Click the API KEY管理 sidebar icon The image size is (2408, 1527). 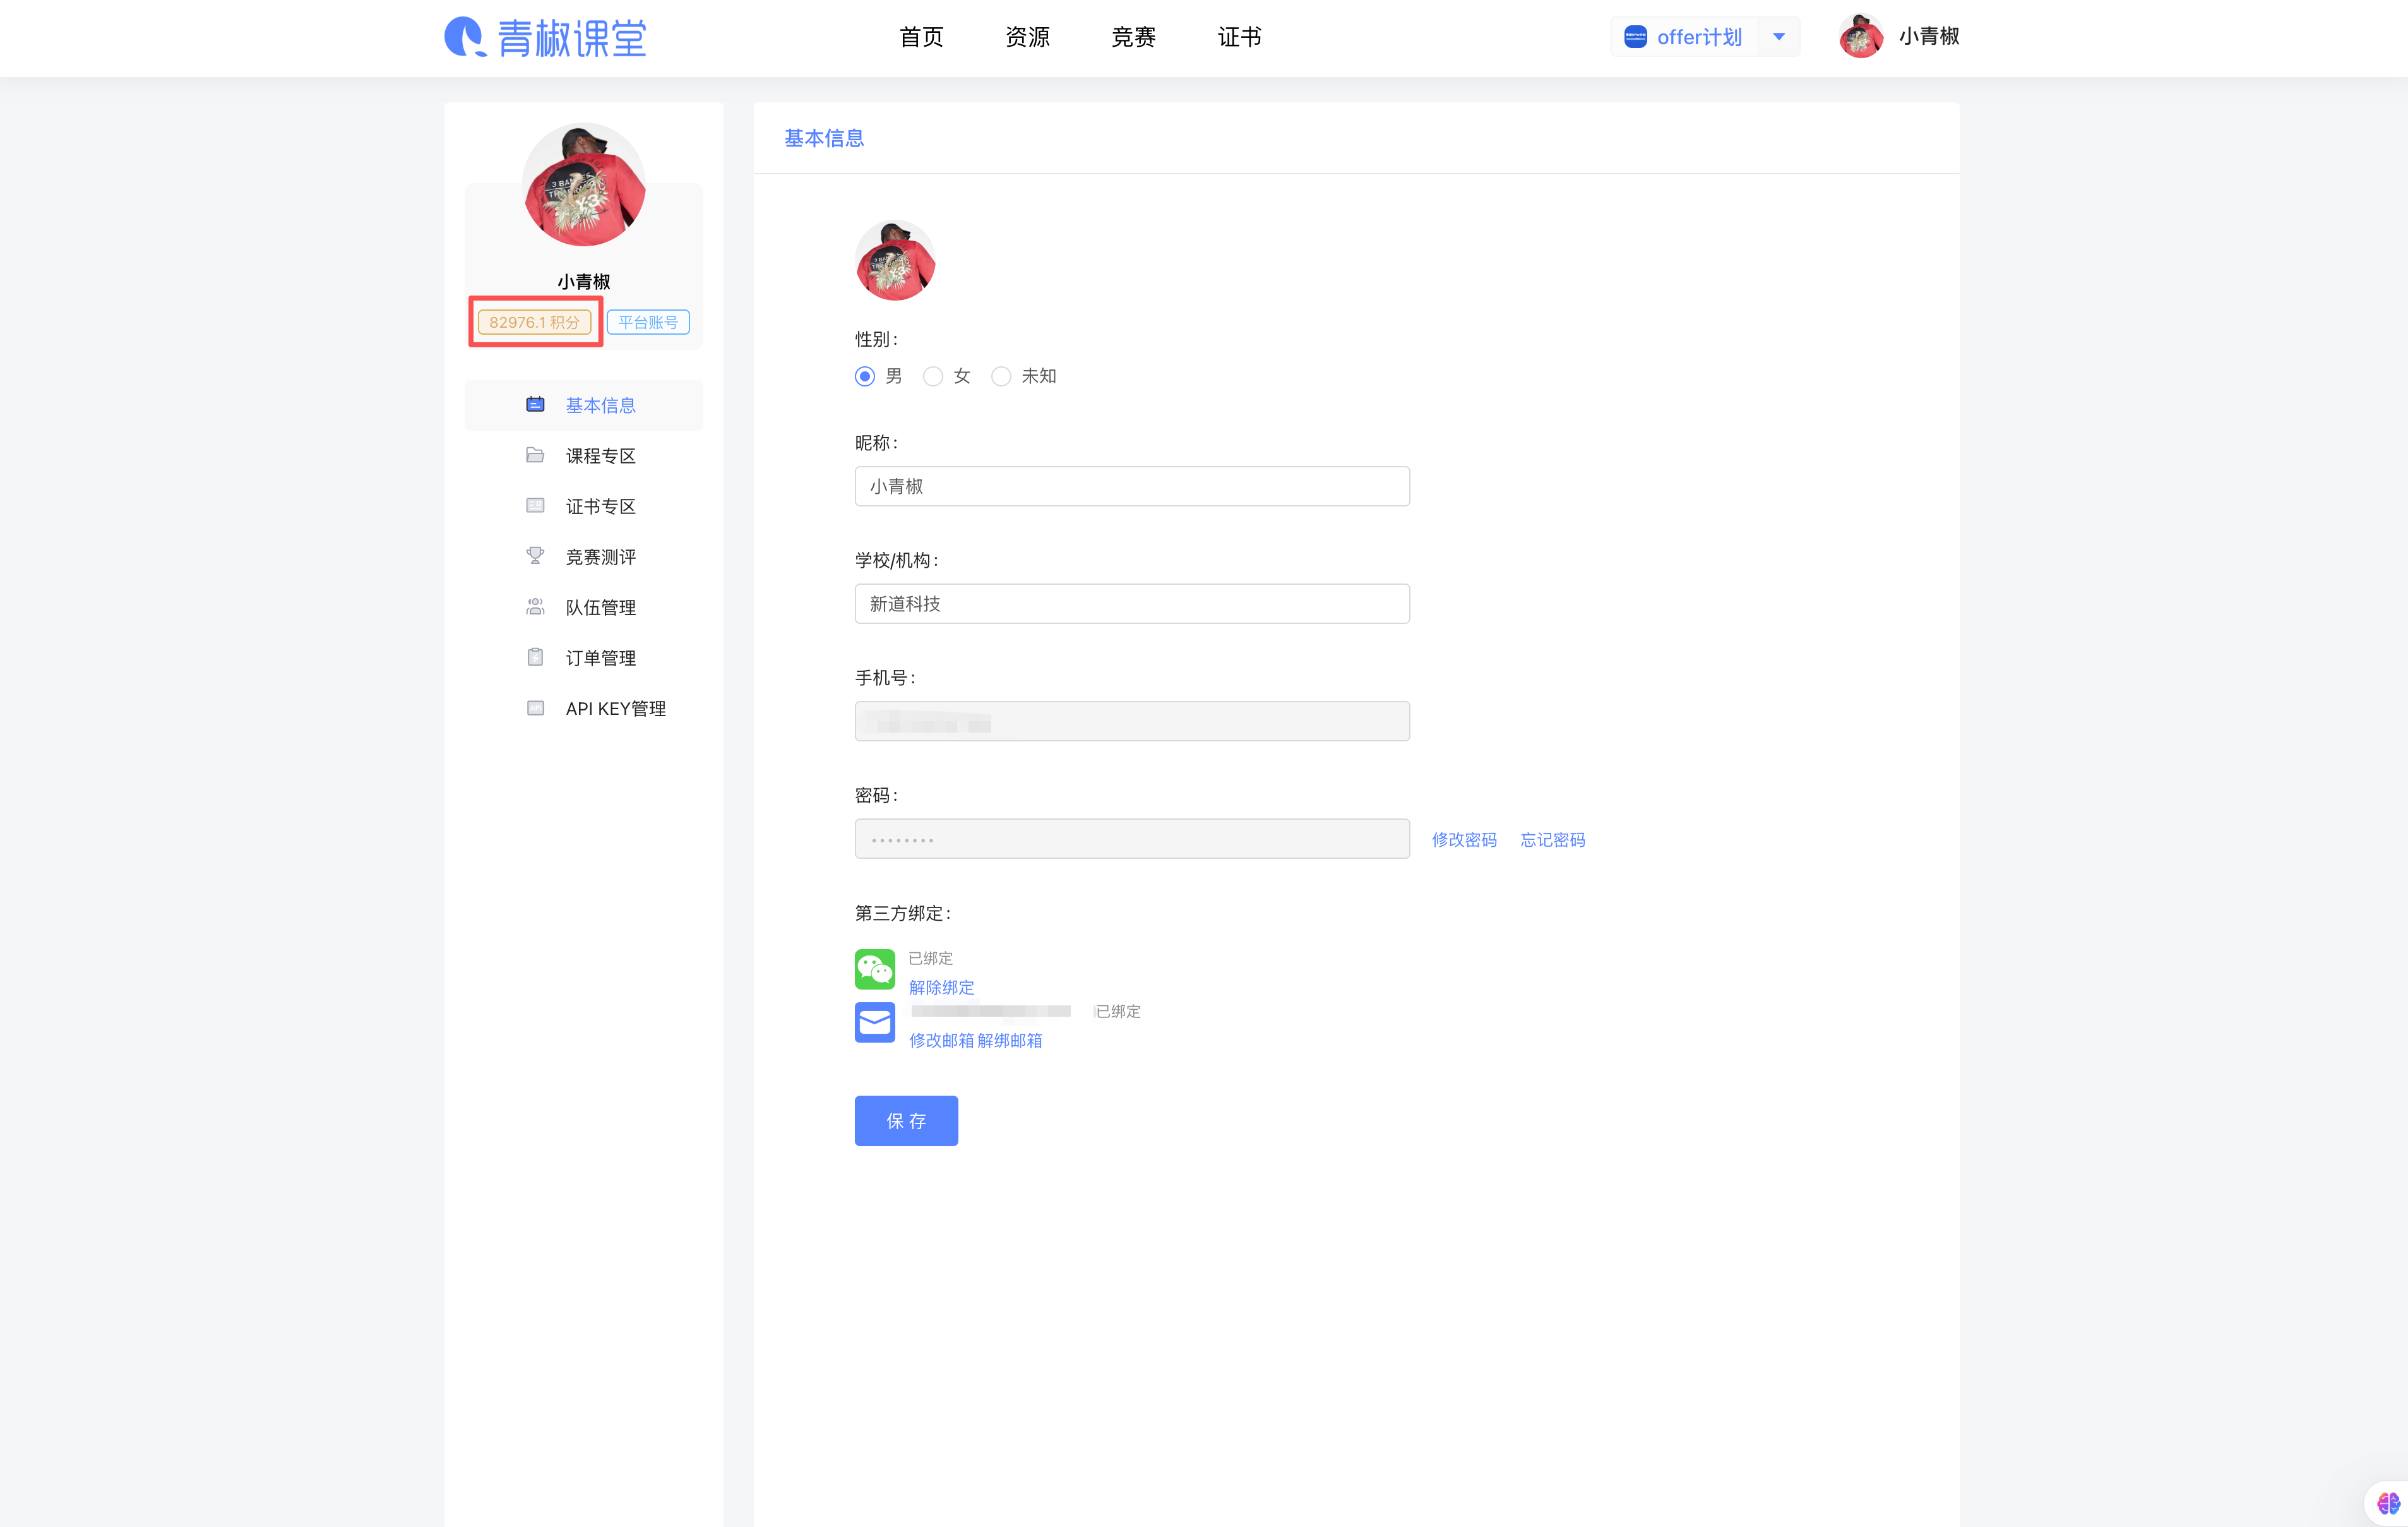pyautogui.click(x=535, y=708)
